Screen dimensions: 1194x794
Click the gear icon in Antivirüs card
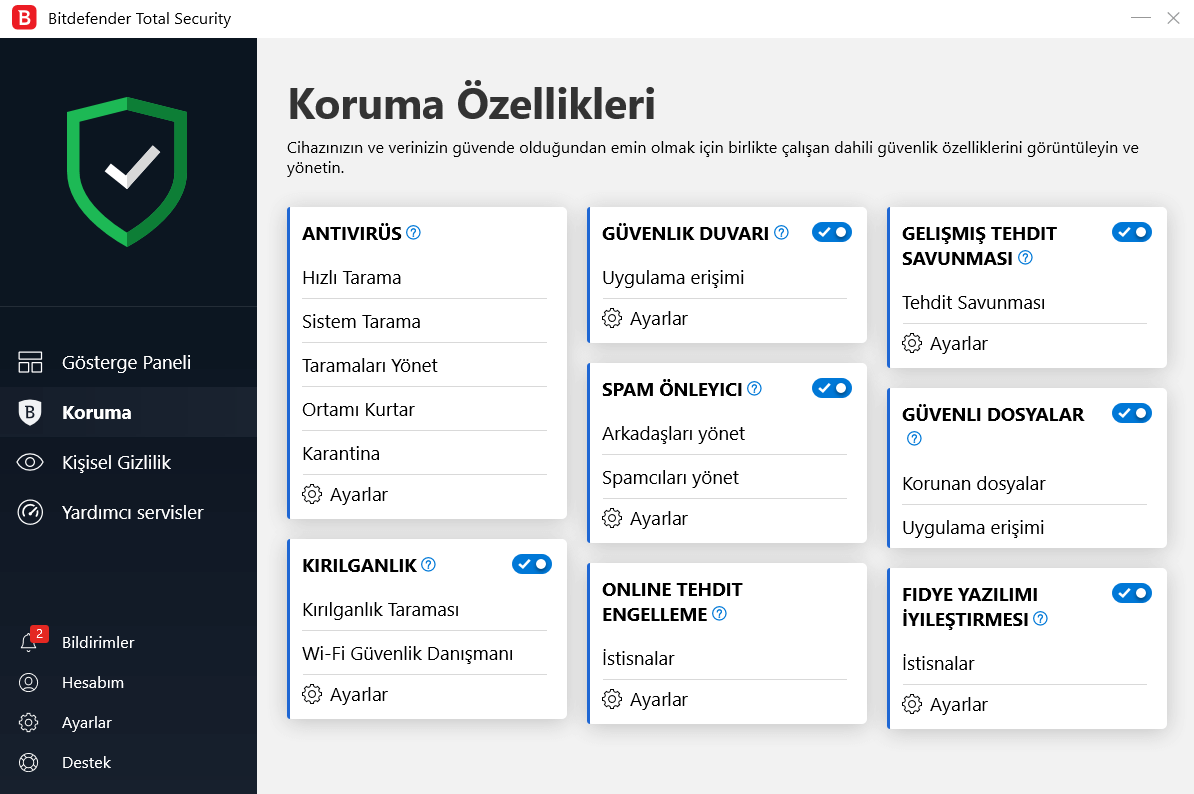coord(312,495)
